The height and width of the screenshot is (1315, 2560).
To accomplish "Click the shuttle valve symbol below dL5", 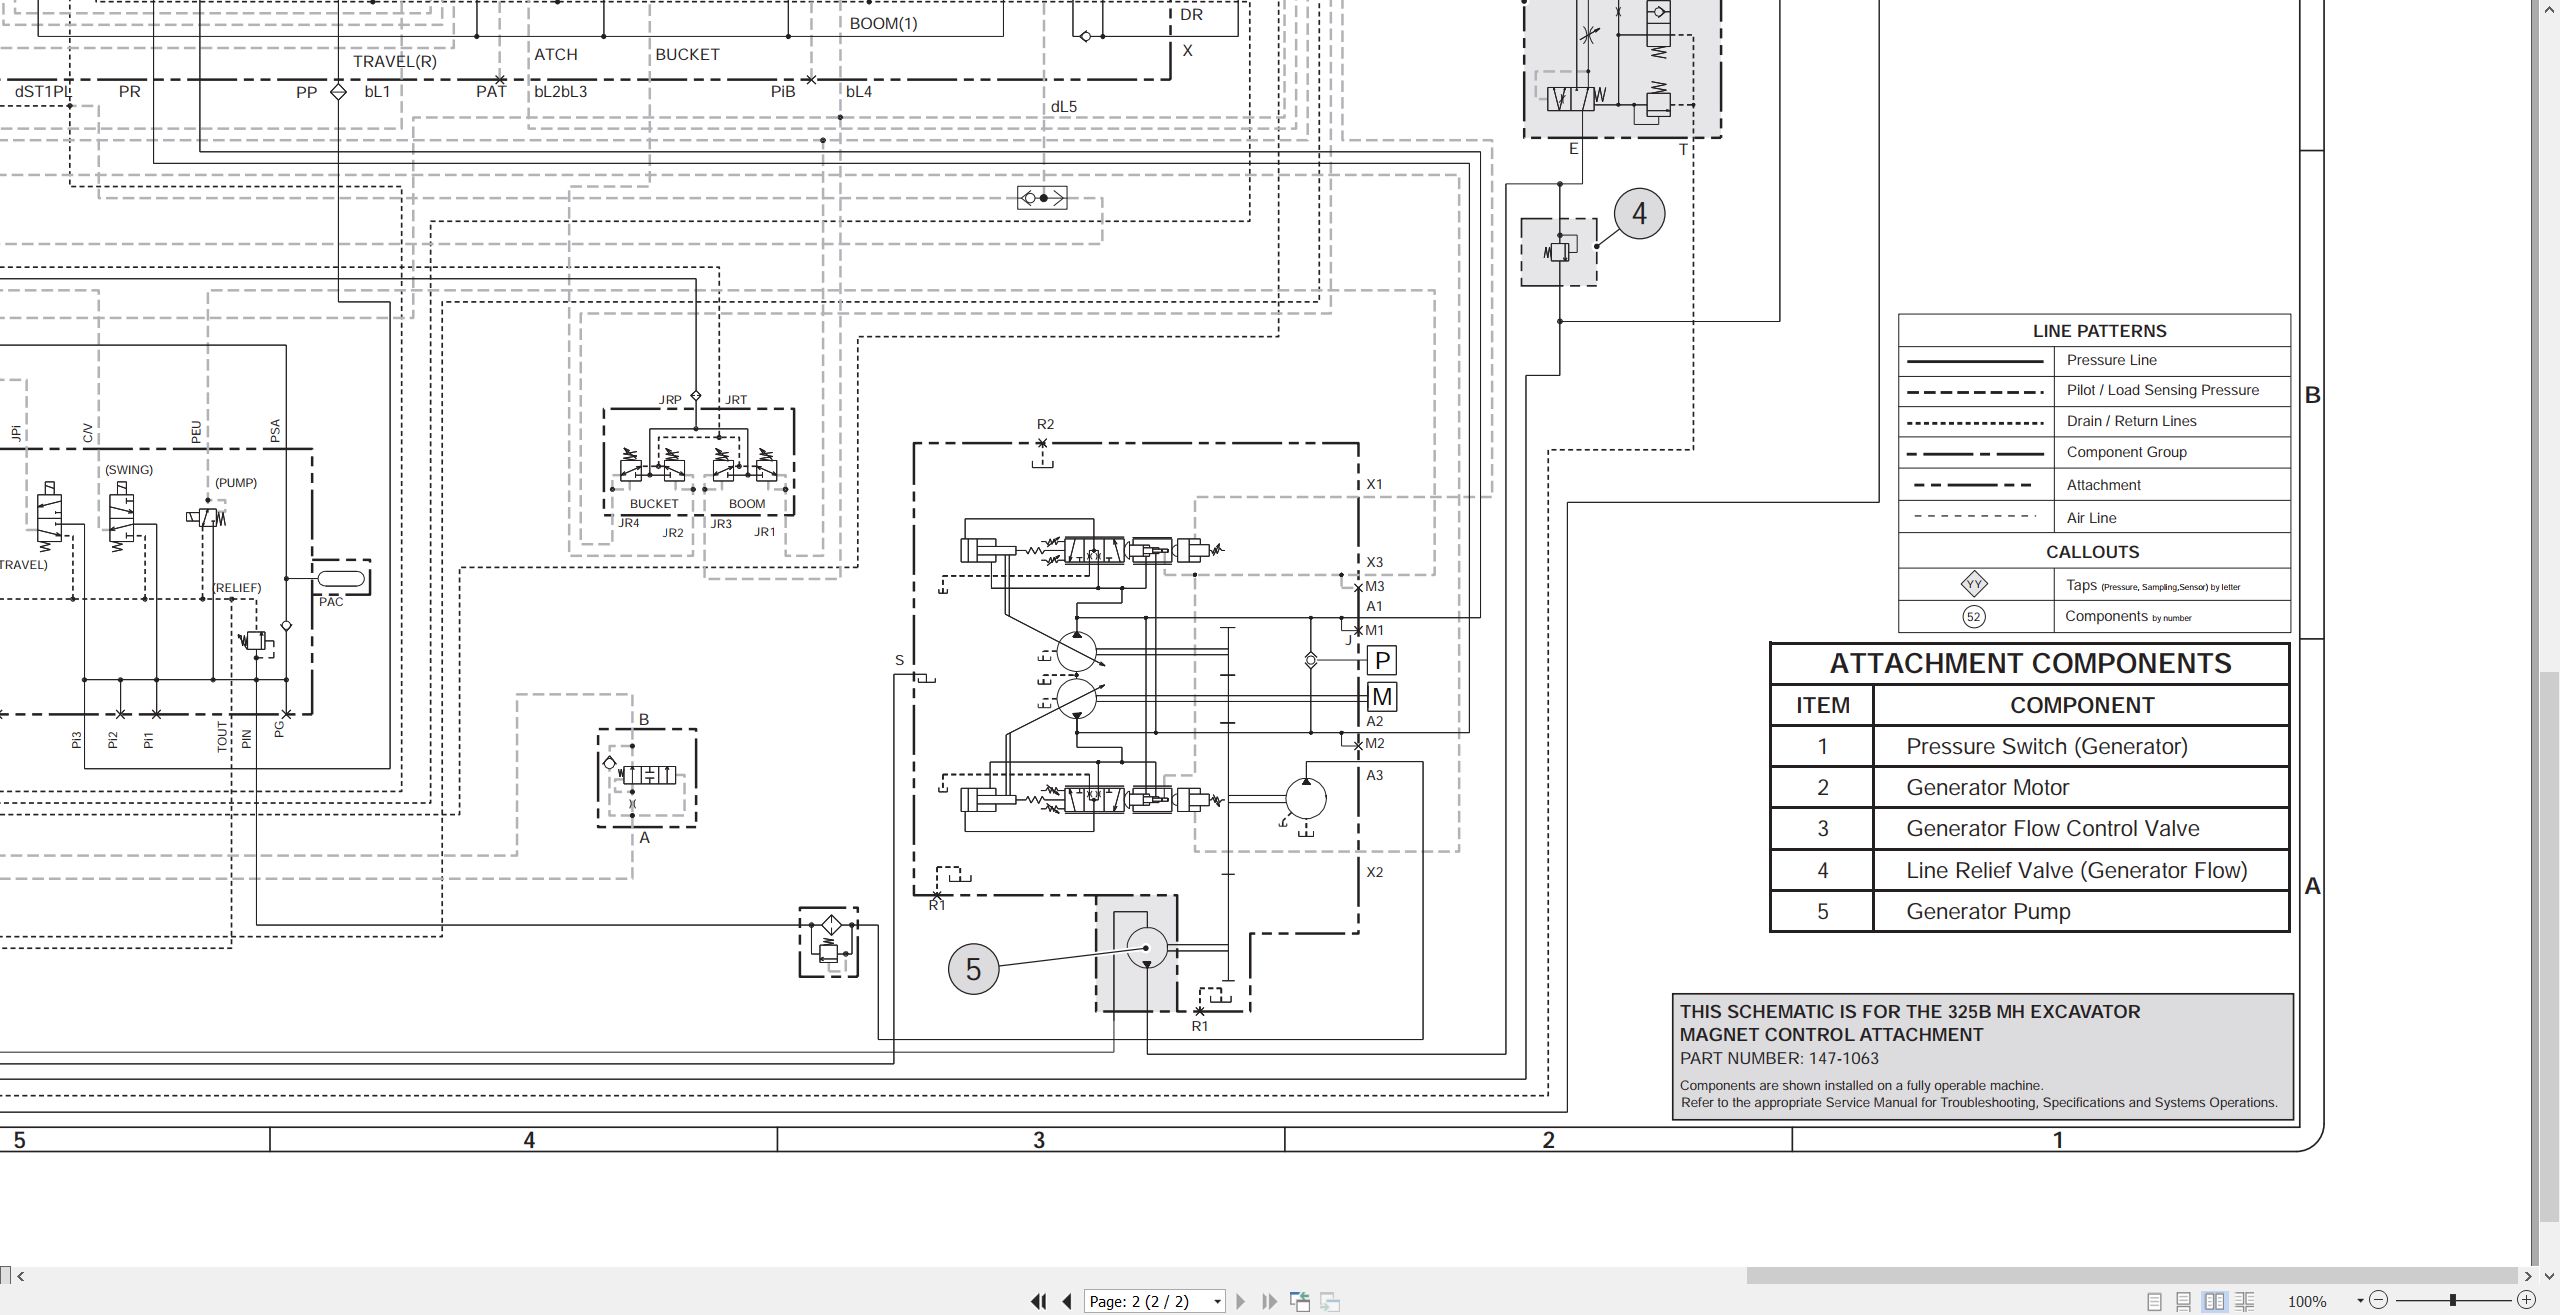I will [1042, 198].
